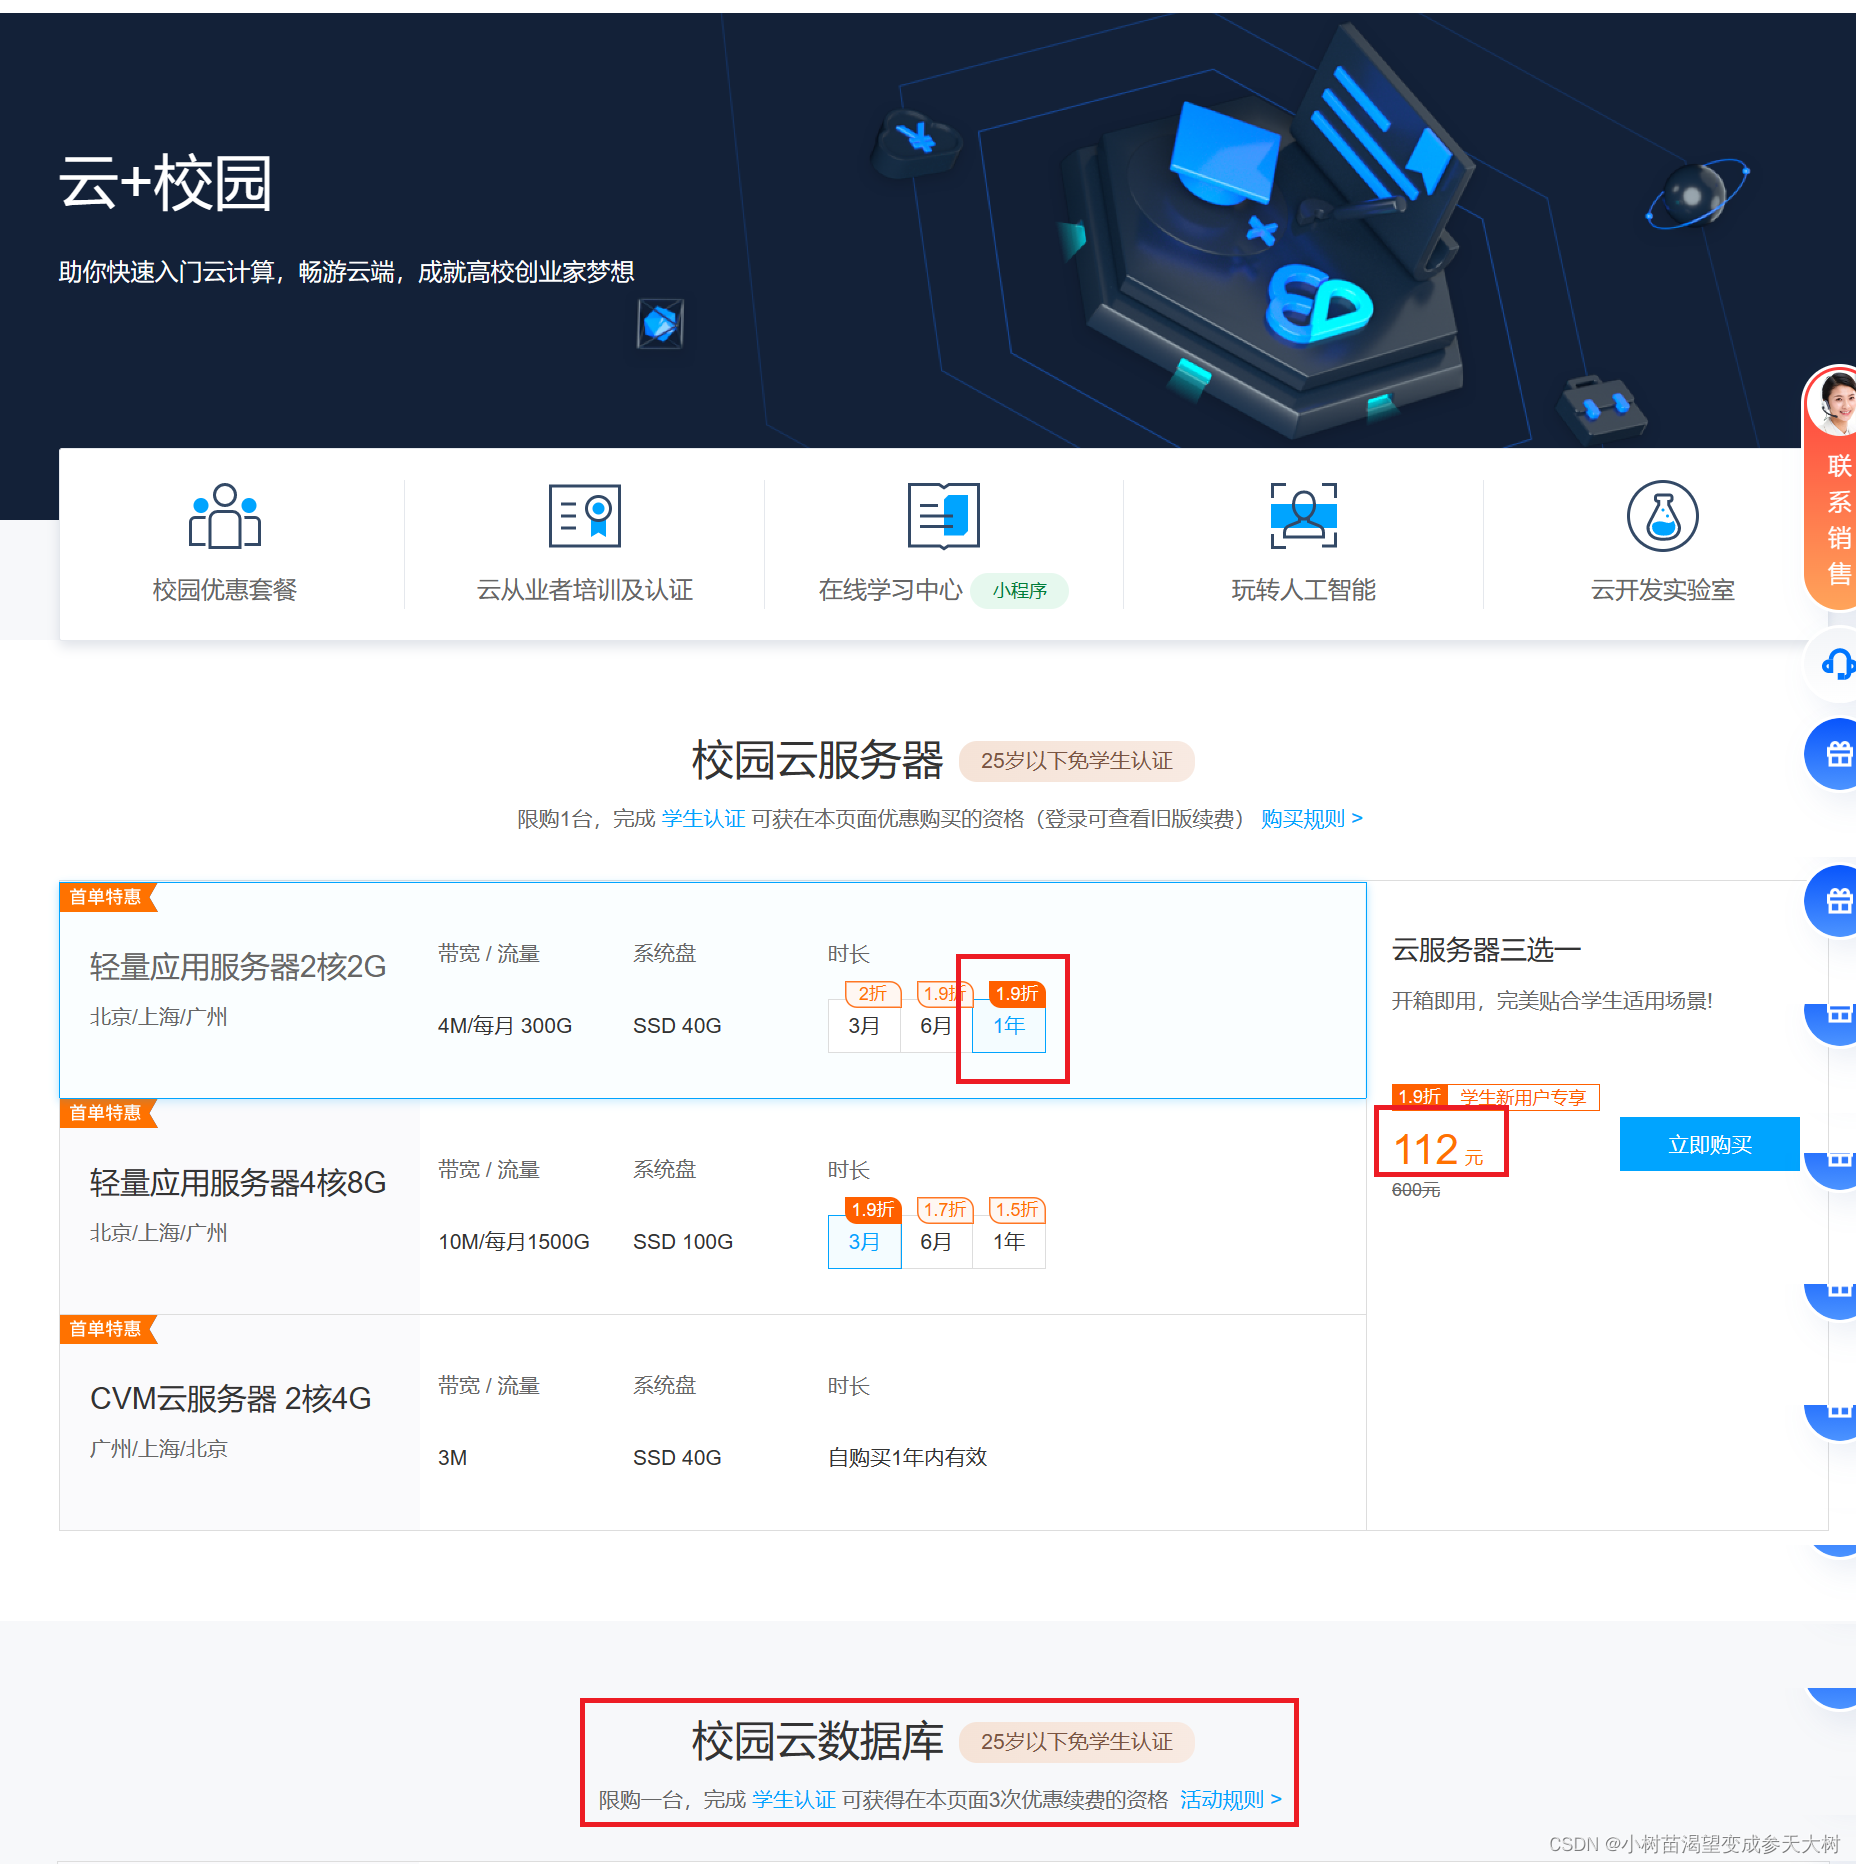Click the SSD 100G system disk value
This screenshot has width=1856, height=1864.
point(683,1242)
